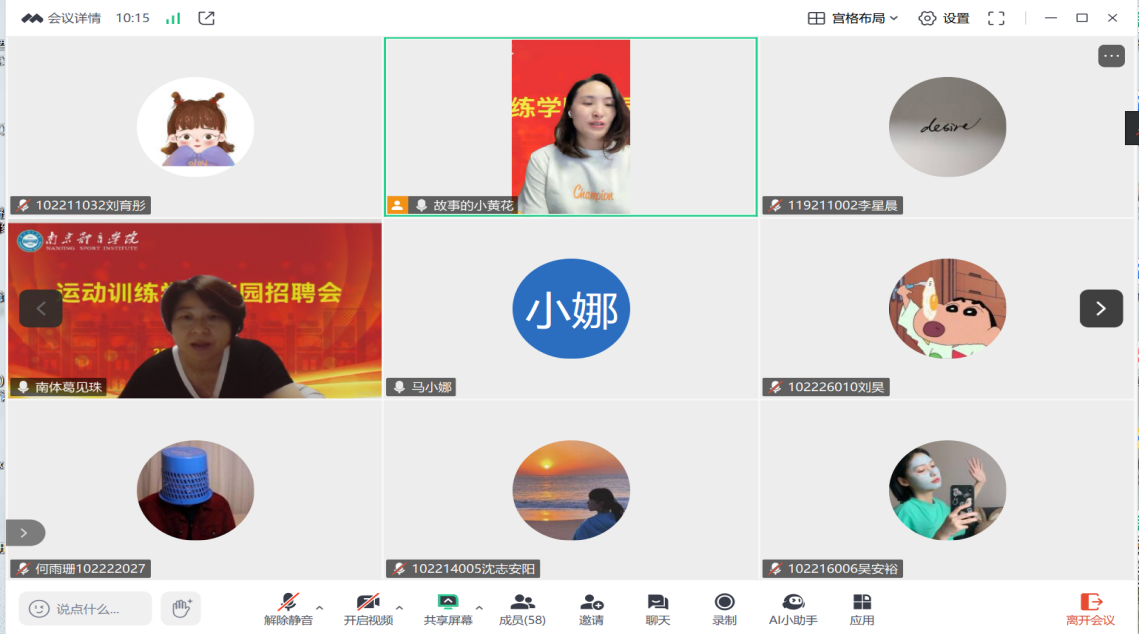Click the signal strength bars icon
This screenshot has width=1139, height=634.
173,18
